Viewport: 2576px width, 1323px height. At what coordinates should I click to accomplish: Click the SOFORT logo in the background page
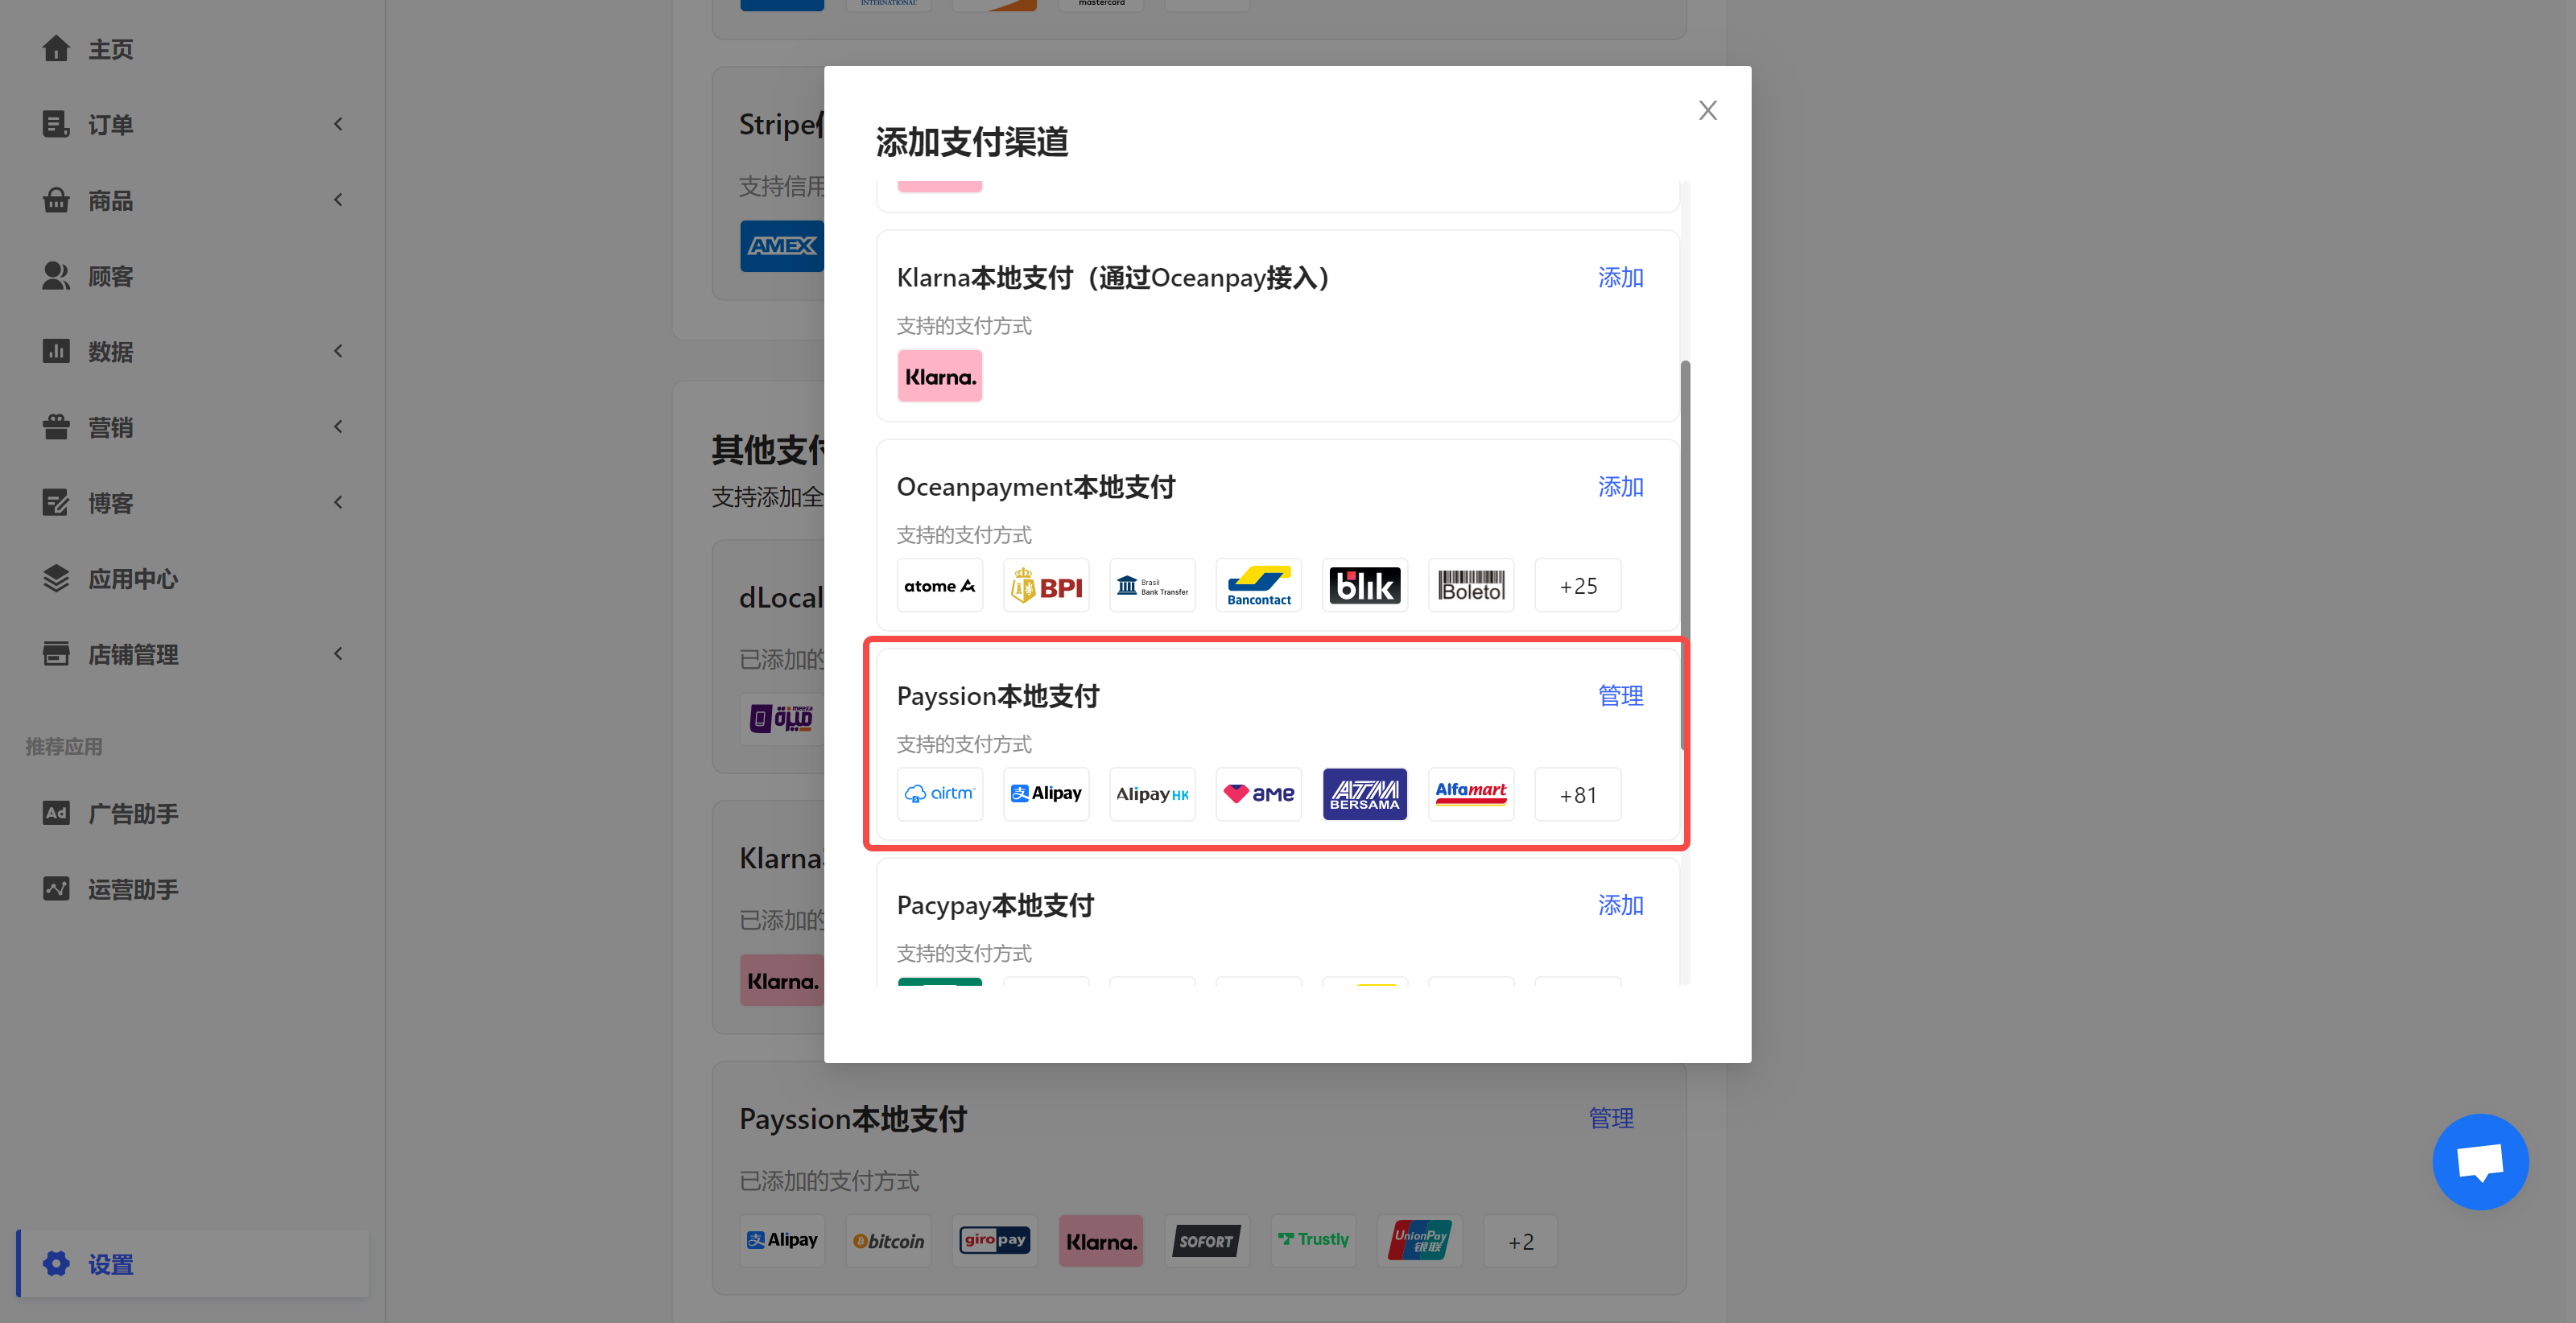(1207, 1241)
